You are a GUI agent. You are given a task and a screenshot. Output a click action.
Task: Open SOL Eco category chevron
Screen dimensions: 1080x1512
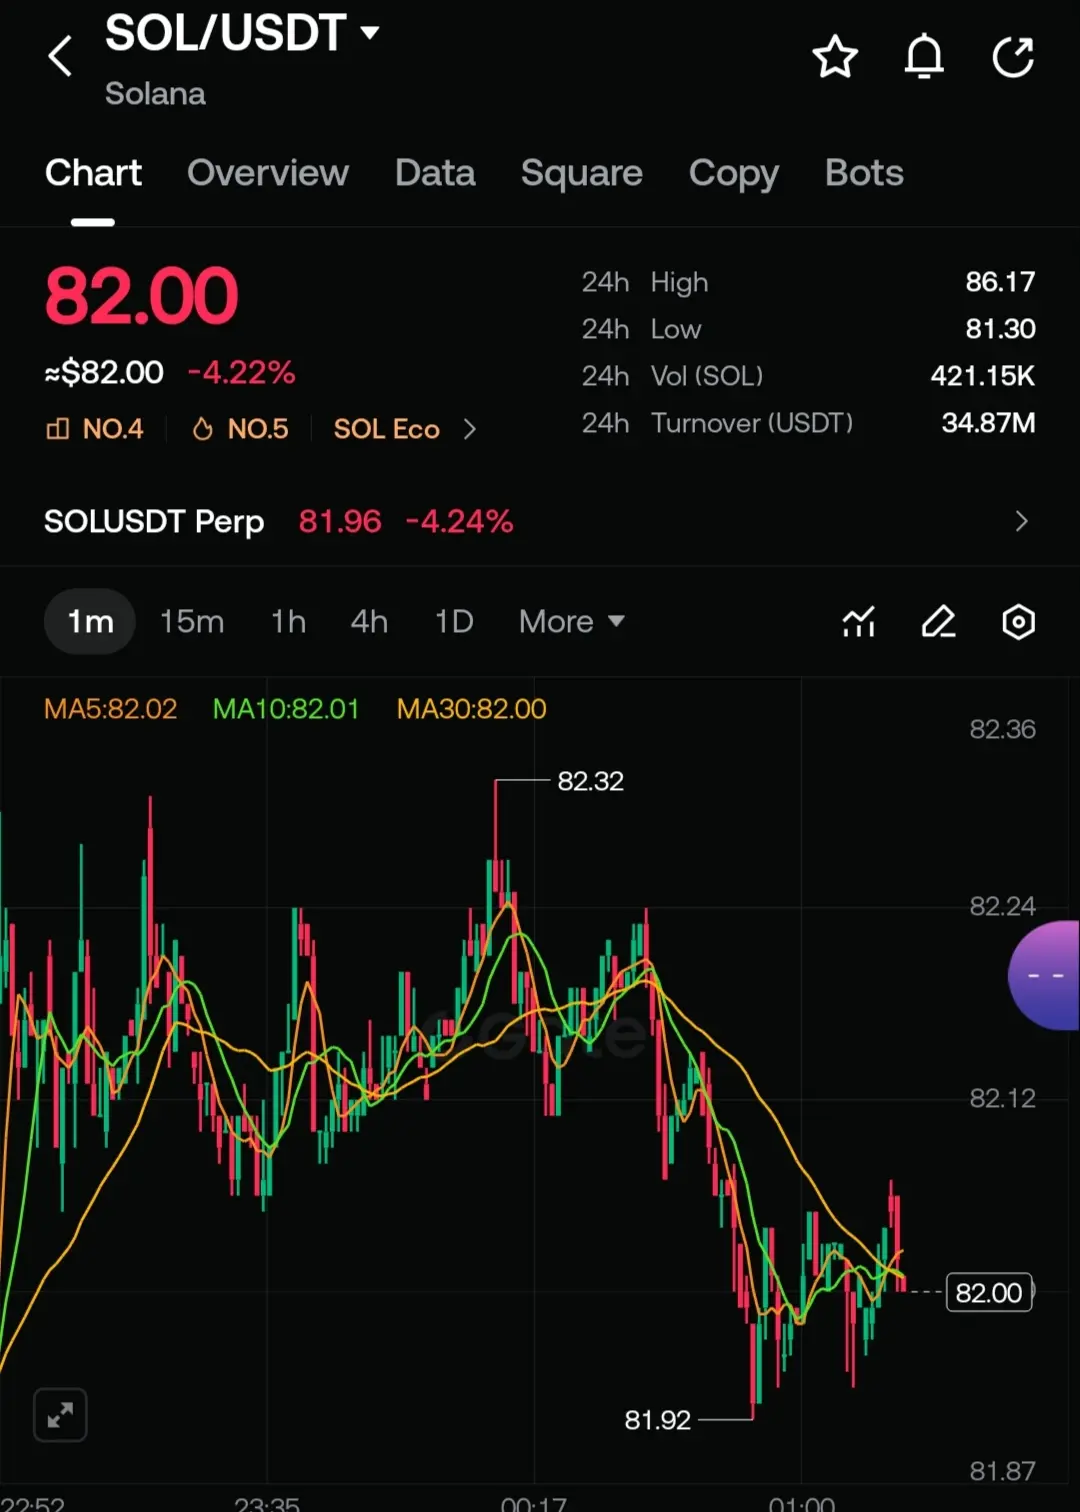470,429
